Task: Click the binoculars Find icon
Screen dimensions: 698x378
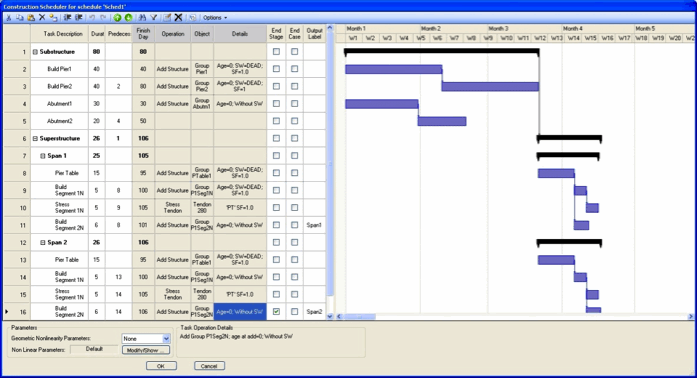Action: (x=142, y=18)
